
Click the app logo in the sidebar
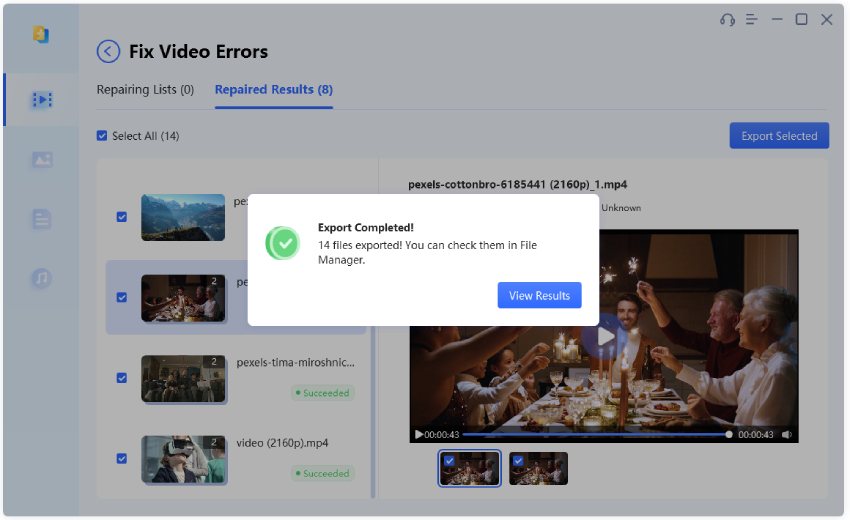pos(41,35)
